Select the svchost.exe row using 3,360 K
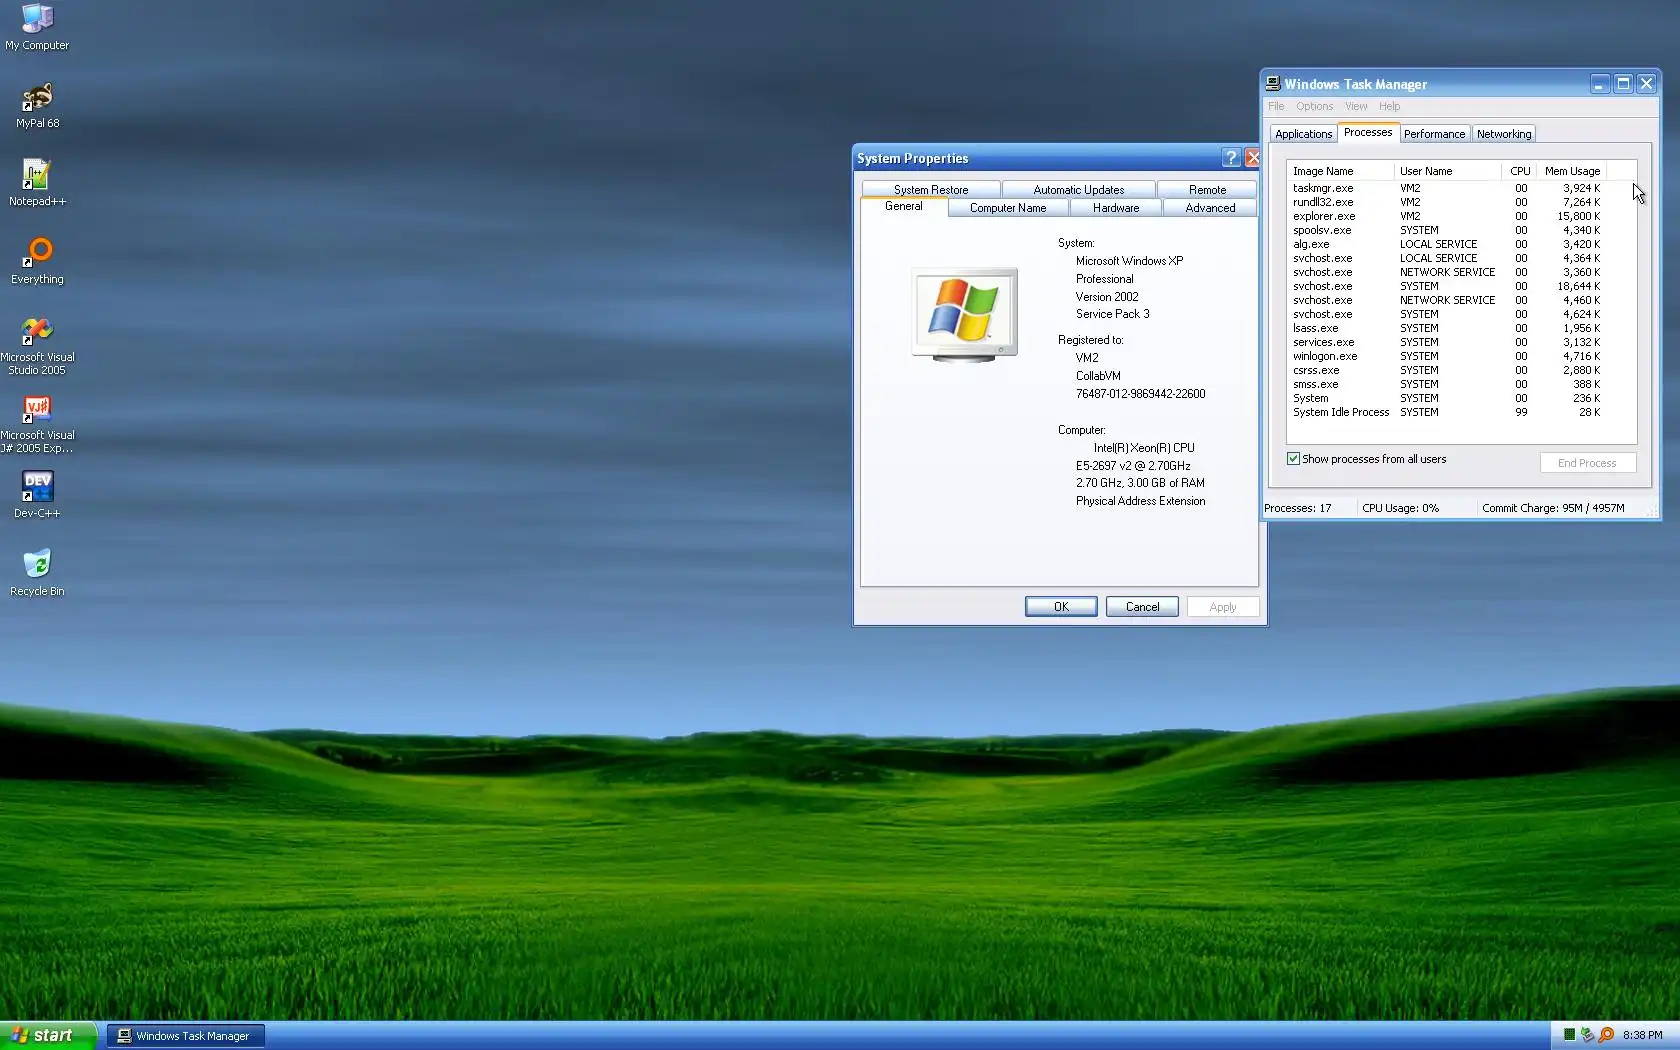The image size is (1680, 1050). click(x=1447, y=272)
